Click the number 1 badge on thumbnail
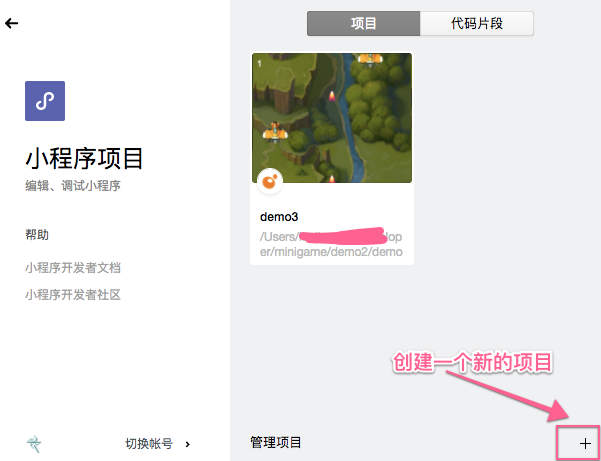This screenshot has height=461, width=601. coord(259,63)
